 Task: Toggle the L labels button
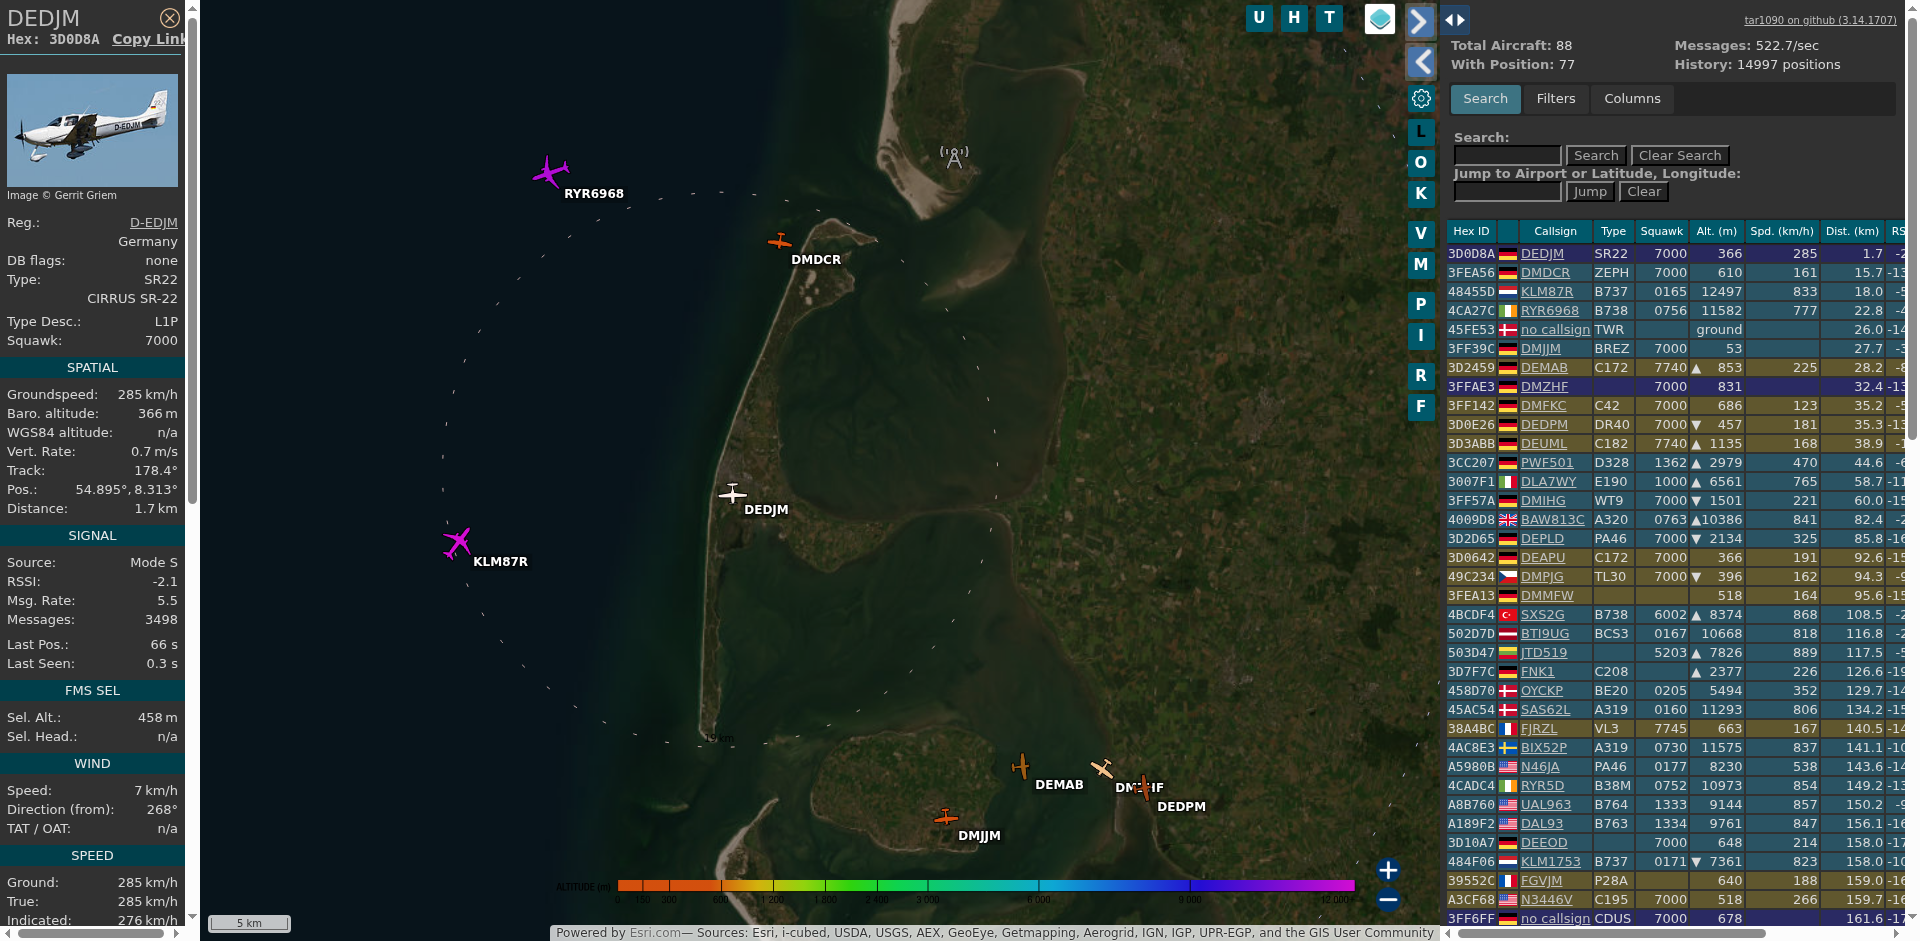1421,132
